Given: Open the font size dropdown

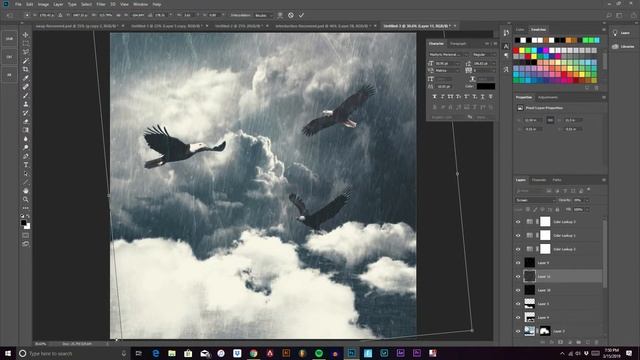Looking at the screenshot, I should pos(447,63).
